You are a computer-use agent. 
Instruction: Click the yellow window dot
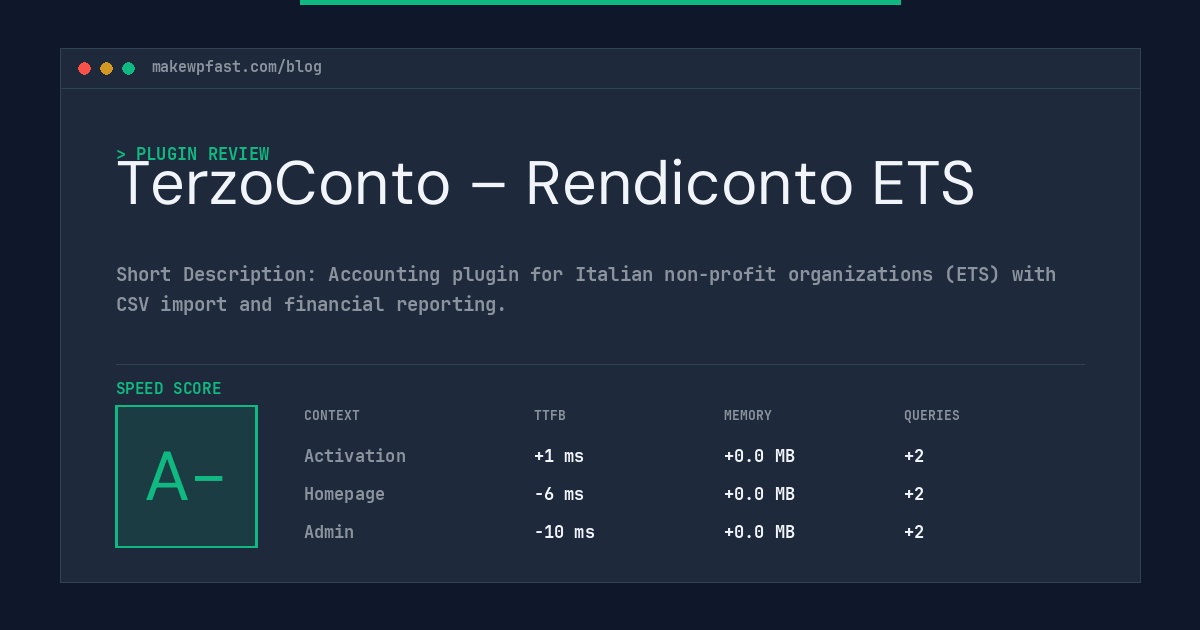pos(106,68)
